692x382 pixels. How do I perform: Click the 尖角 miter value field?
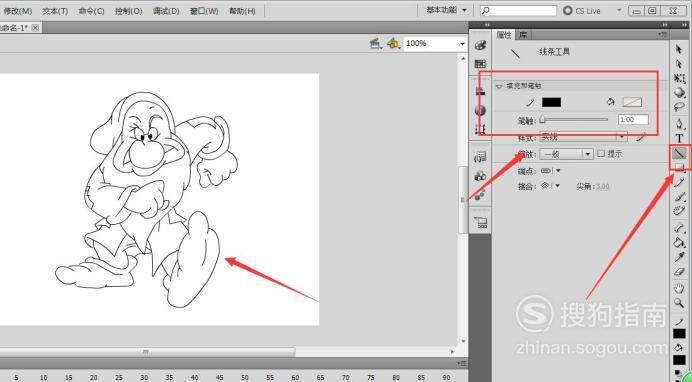pyautogui.click(x=602, y=187)
